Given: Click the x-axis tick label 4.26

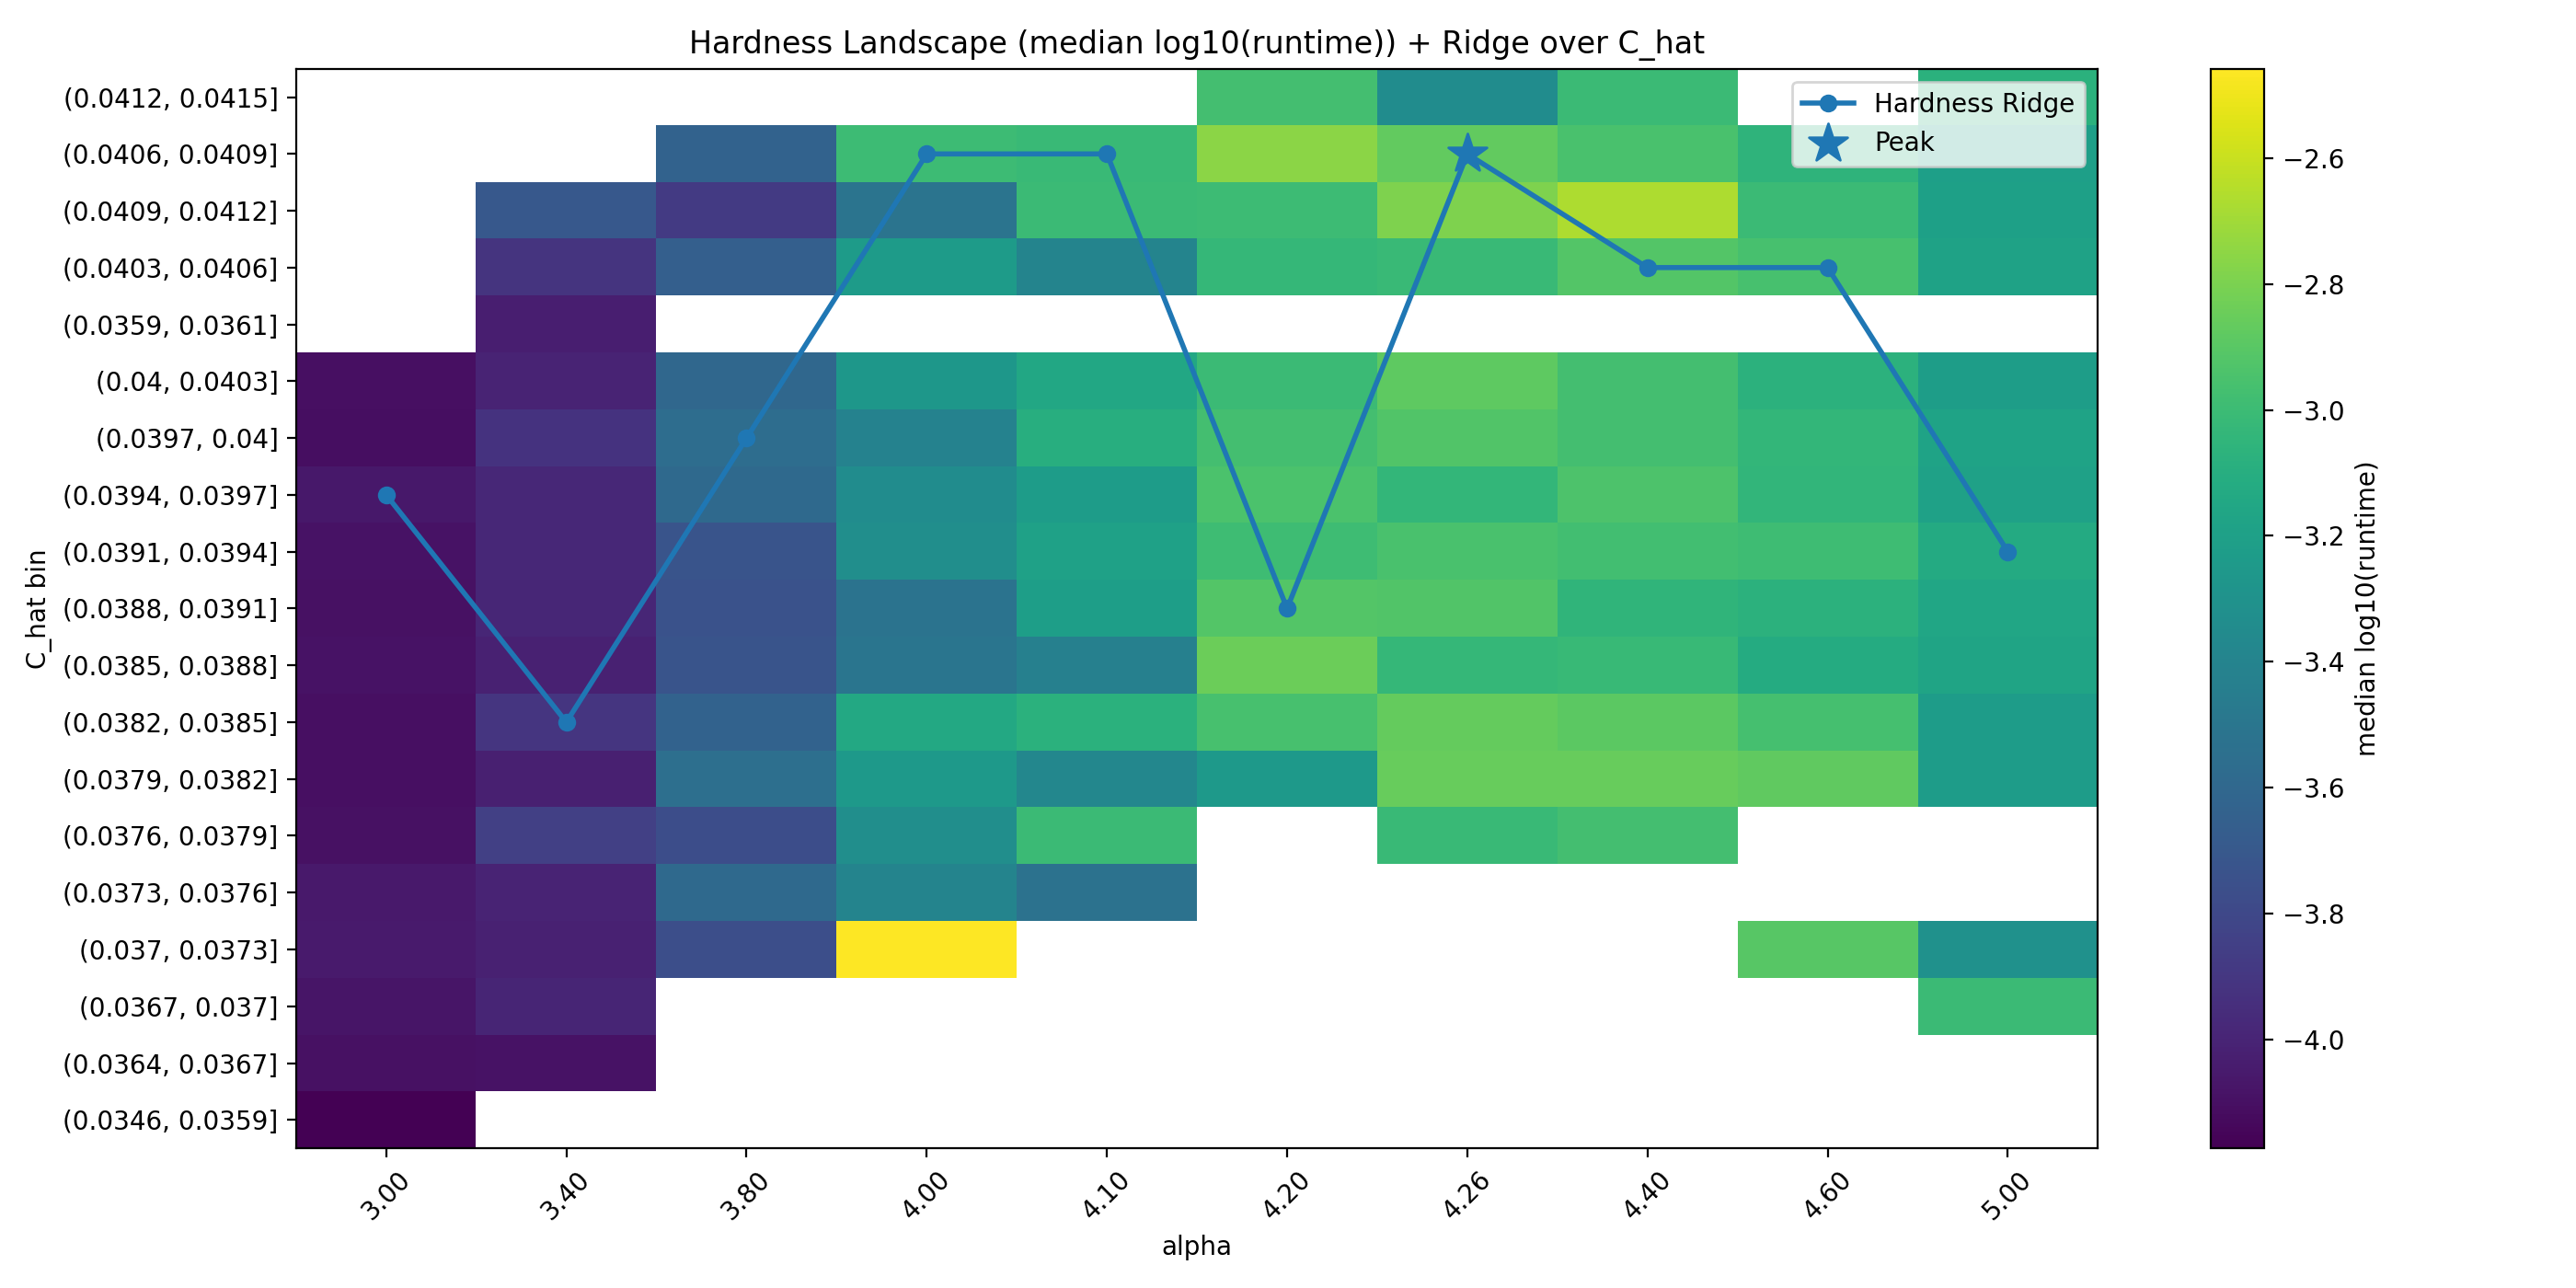Looking at the screenshot, I should click(x=1466, y=1195).
